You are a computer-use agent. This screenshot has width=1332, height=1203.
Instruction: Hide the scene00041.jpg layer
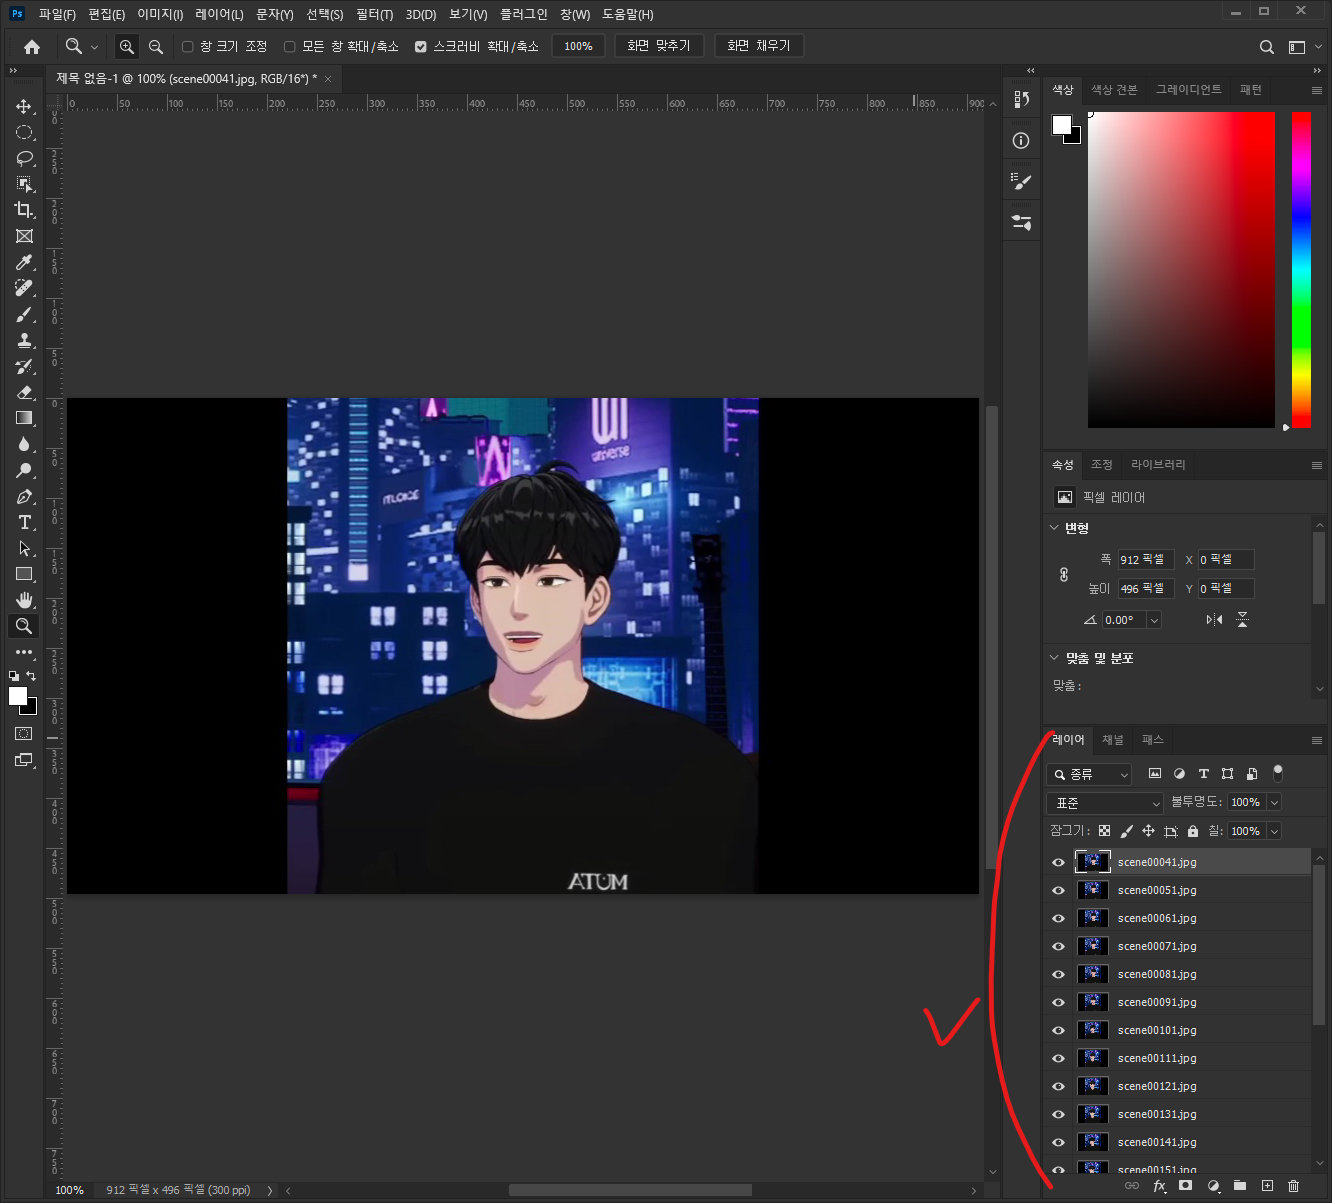point(1058,862)
